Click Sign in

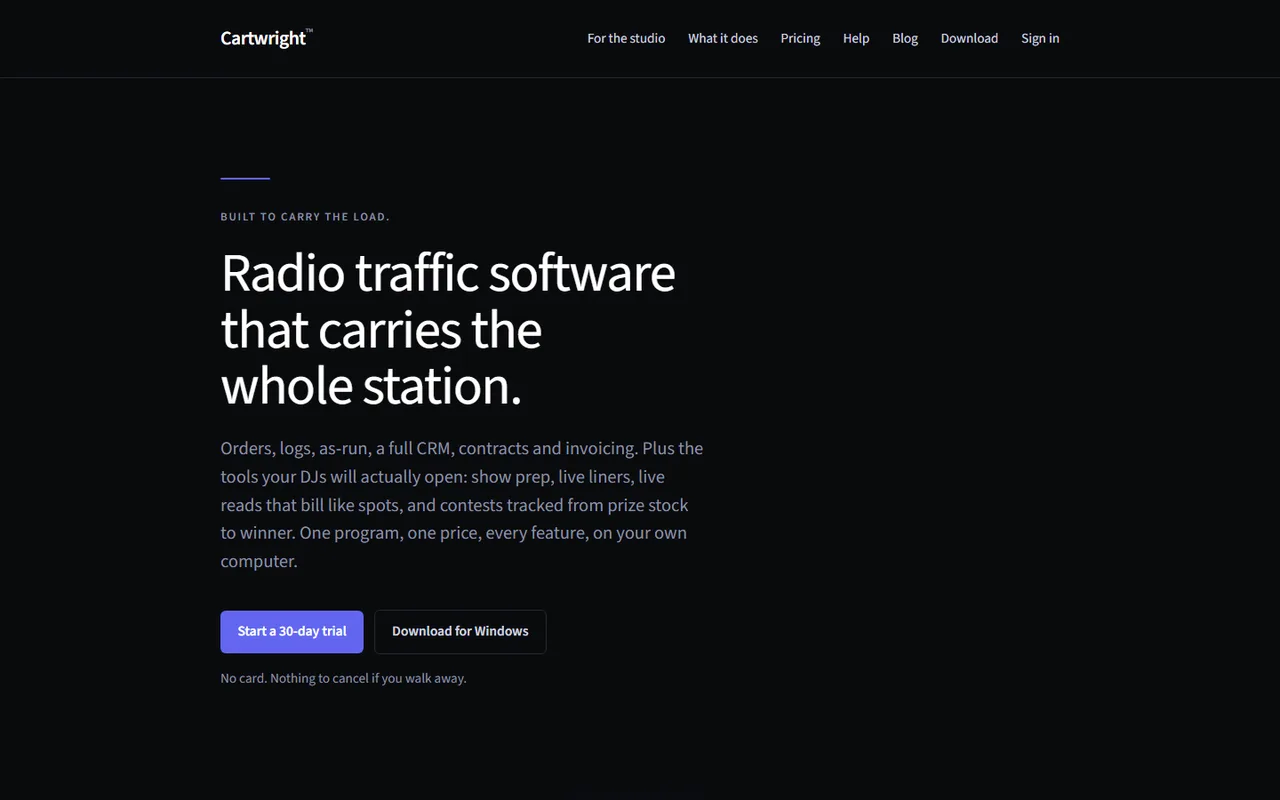[x=1040, y=38]
